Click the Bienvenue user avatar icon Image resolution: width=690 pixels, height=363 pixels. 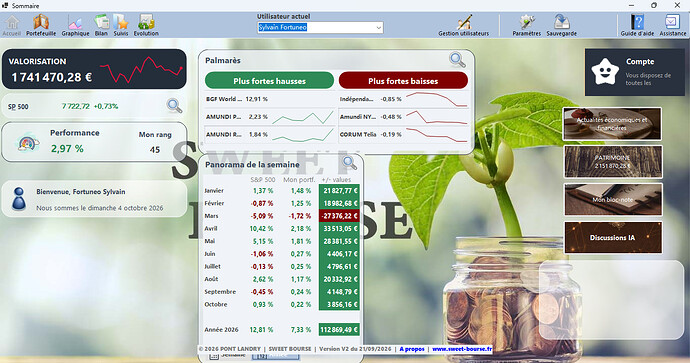coord(19,199)
